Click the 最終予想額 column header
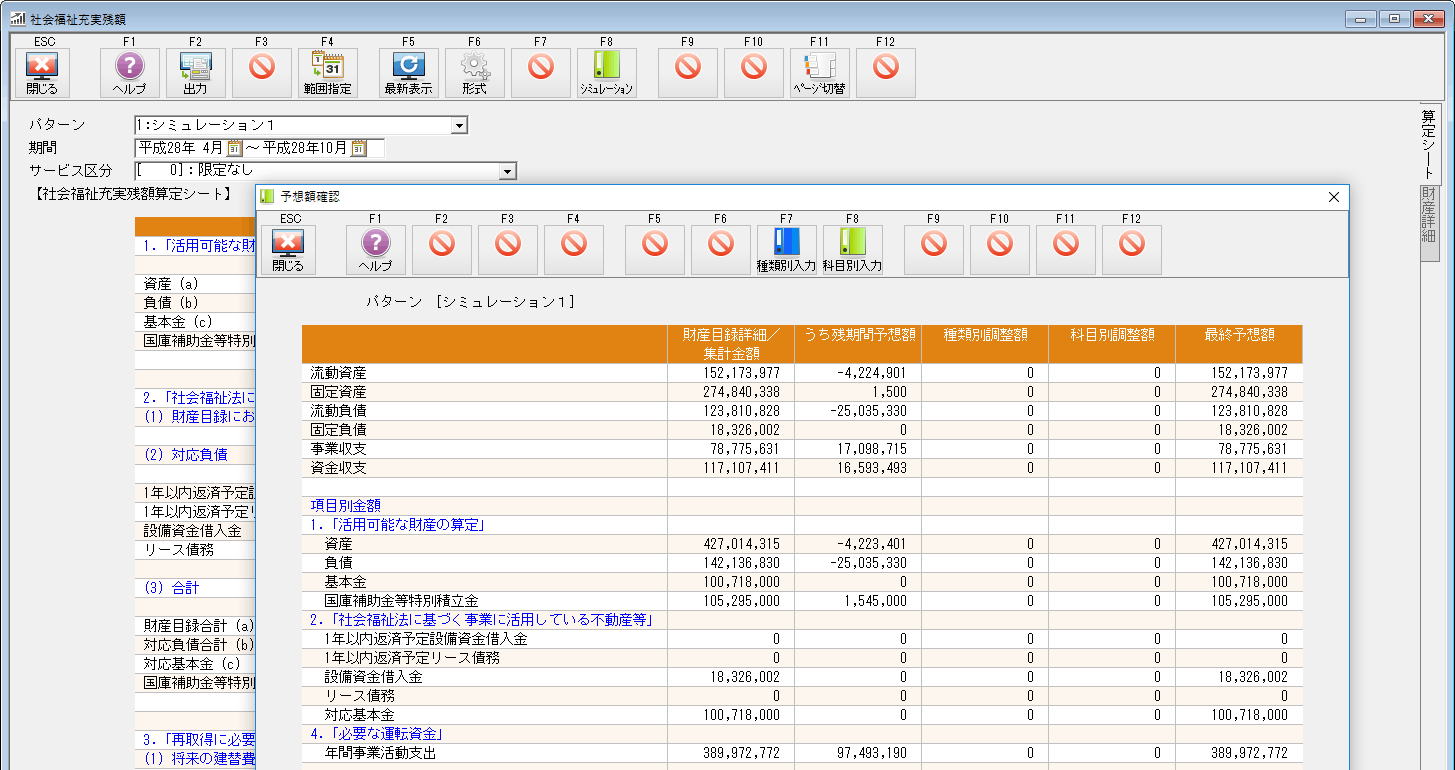Image resolution: width=1455 pixels, height=770 pixels. [1238, 344]
